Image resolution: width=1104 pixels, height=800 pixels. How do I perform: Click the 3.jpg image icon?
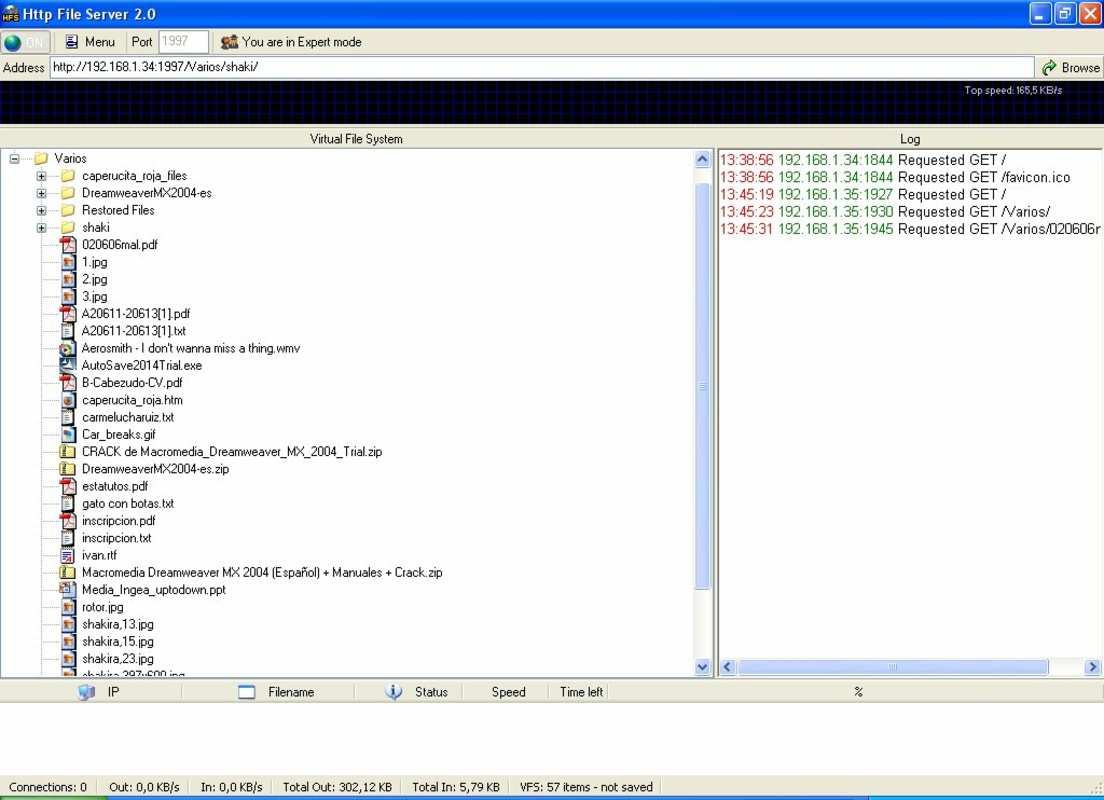point(68,296)
